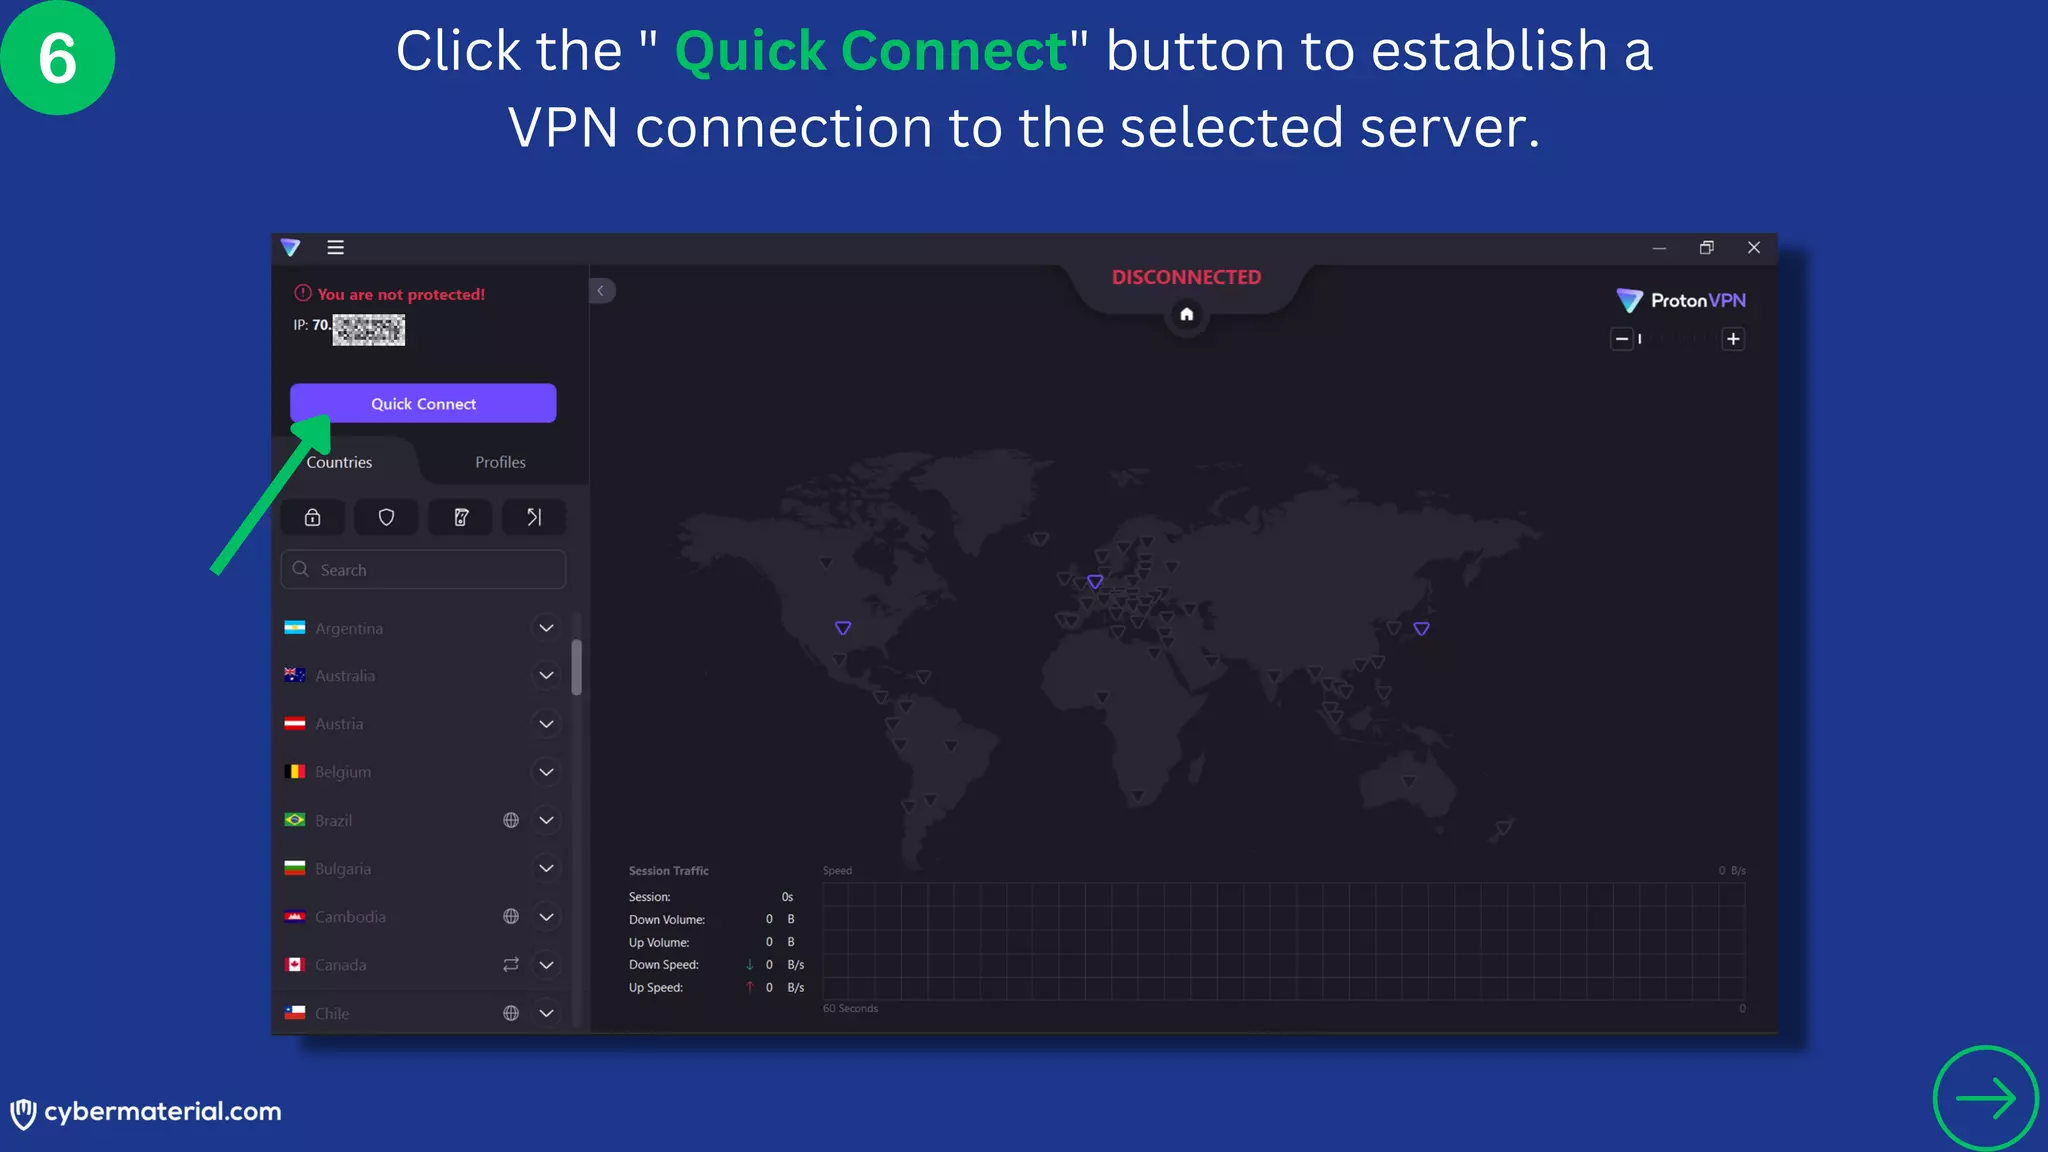Click the DISCONNECTED status label
Viewport: 2048px width, 1152px height.
1186,277
